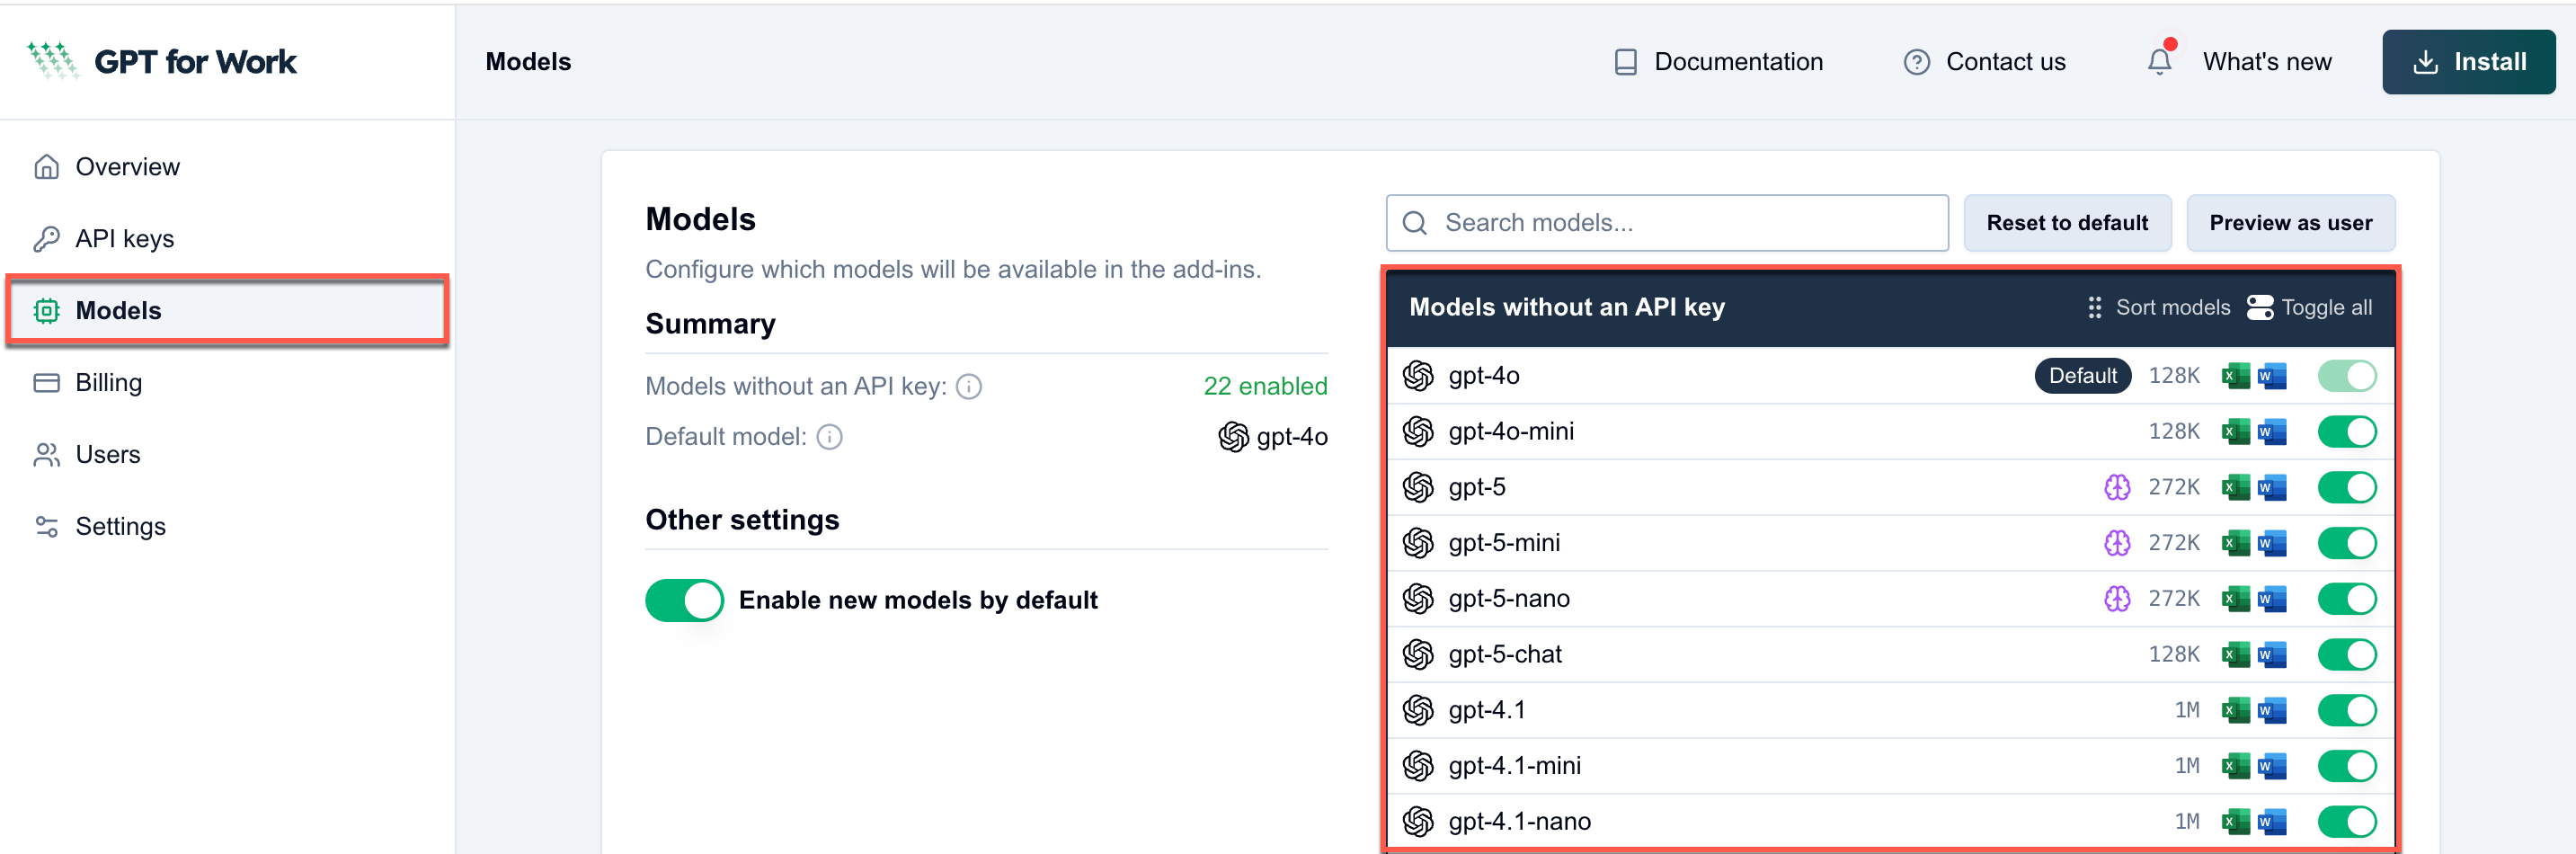Switch off the gpt-4.1-mini model
This screenshot has width=2576, height=854.
point(2345,766)
